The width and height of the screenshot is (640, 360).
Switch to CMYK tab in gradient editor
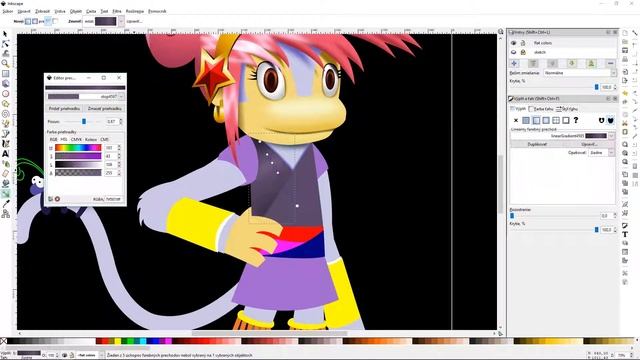coord(76,140)
